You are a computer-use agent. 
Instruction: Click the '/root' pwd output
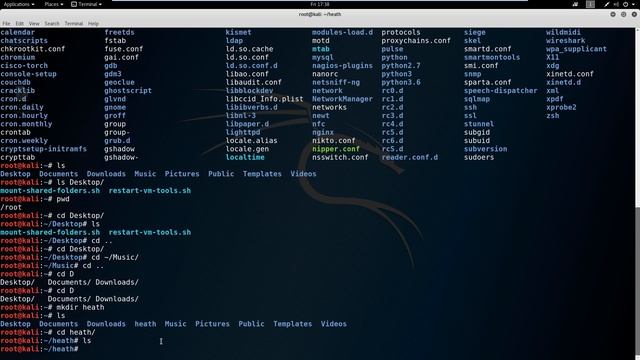(11, 207)
